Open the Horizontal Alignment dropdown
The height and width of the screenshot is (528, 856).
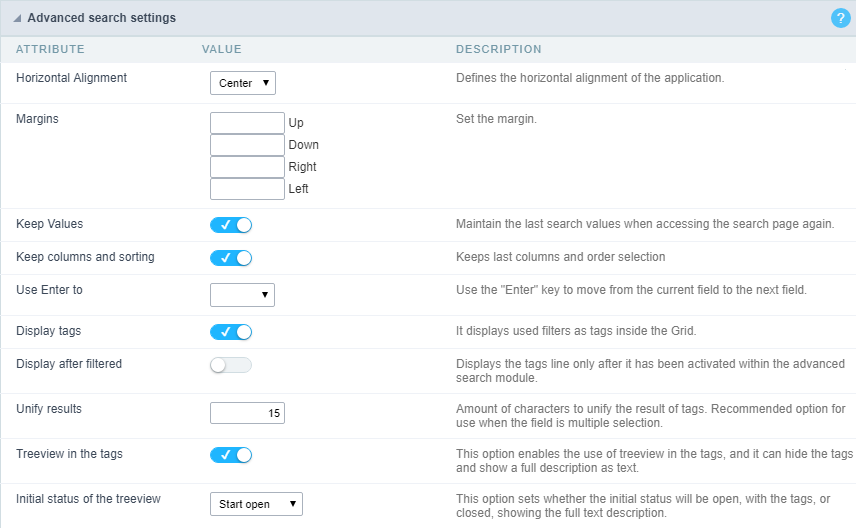coord(242,83)
